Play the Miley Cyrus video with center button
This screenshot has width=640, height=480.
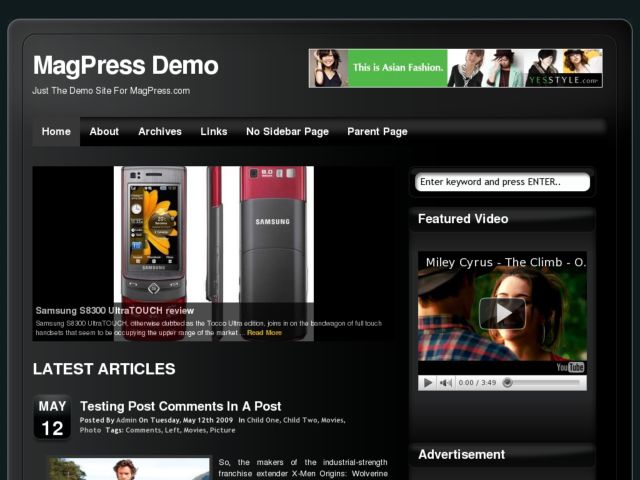click(x=502, y=313)
